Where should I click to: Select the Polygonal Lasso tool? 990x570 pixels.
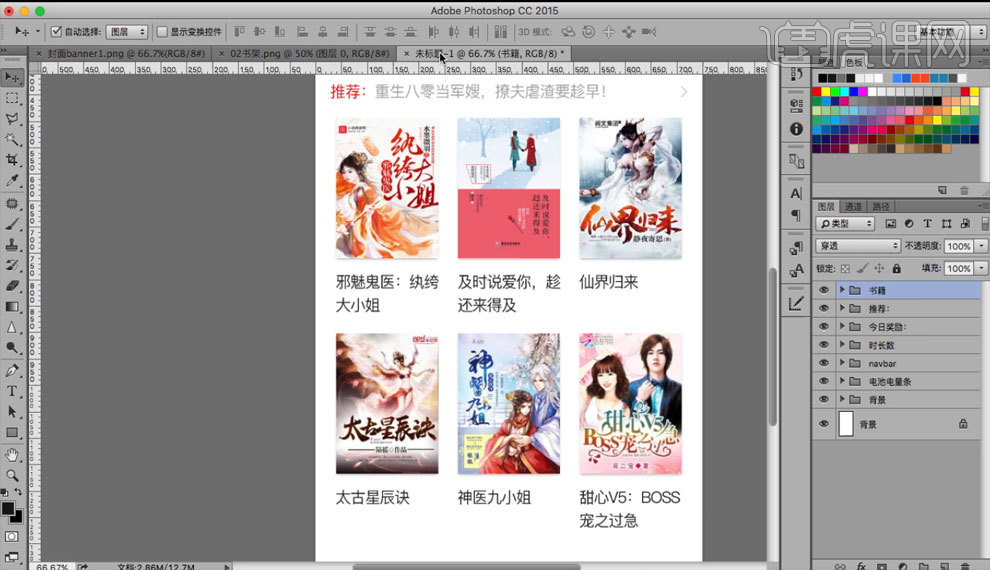(x=12, y=119)
